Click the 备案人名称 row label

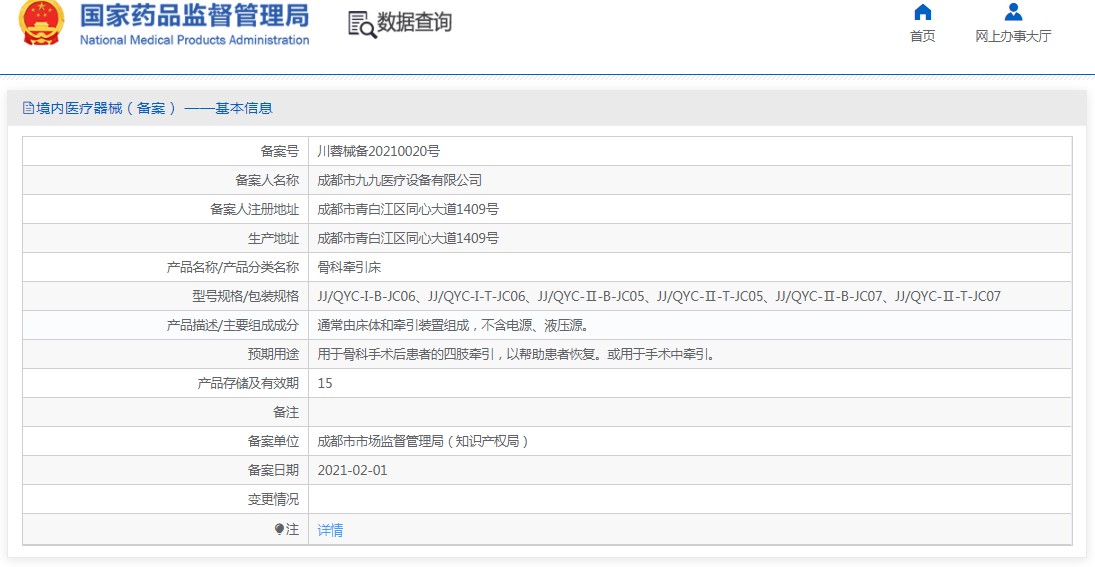[267, 180]
